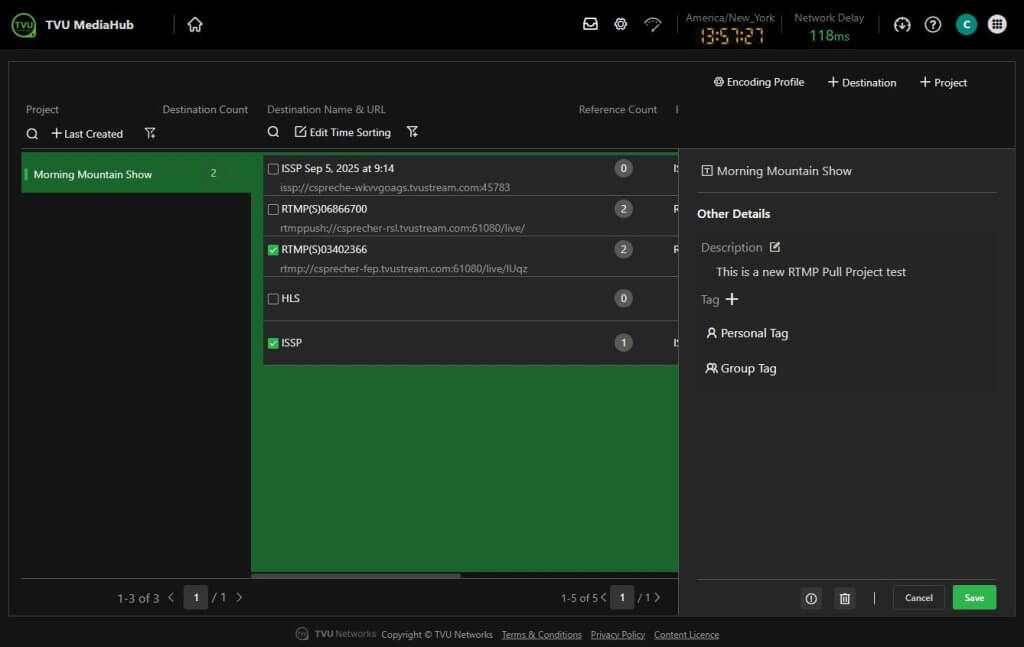Click the help question mark icon
Screen dimensions: 1024x647
click(933, 25)
